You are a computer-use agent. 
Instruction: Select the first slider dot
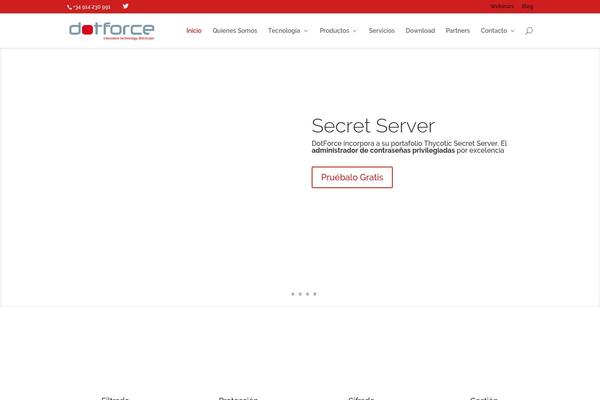point(293,294)
